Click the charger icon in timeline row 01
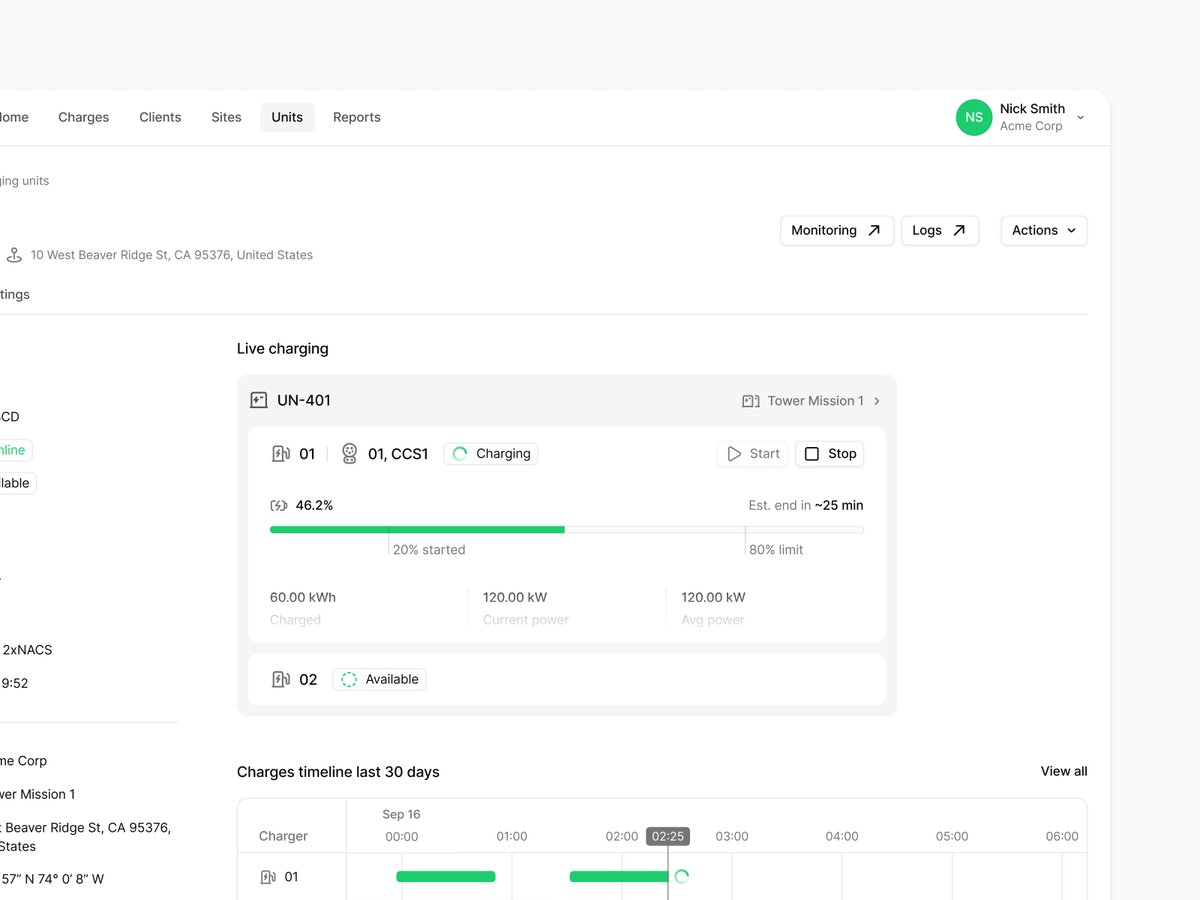1200x900 pixels. [268, 877]
